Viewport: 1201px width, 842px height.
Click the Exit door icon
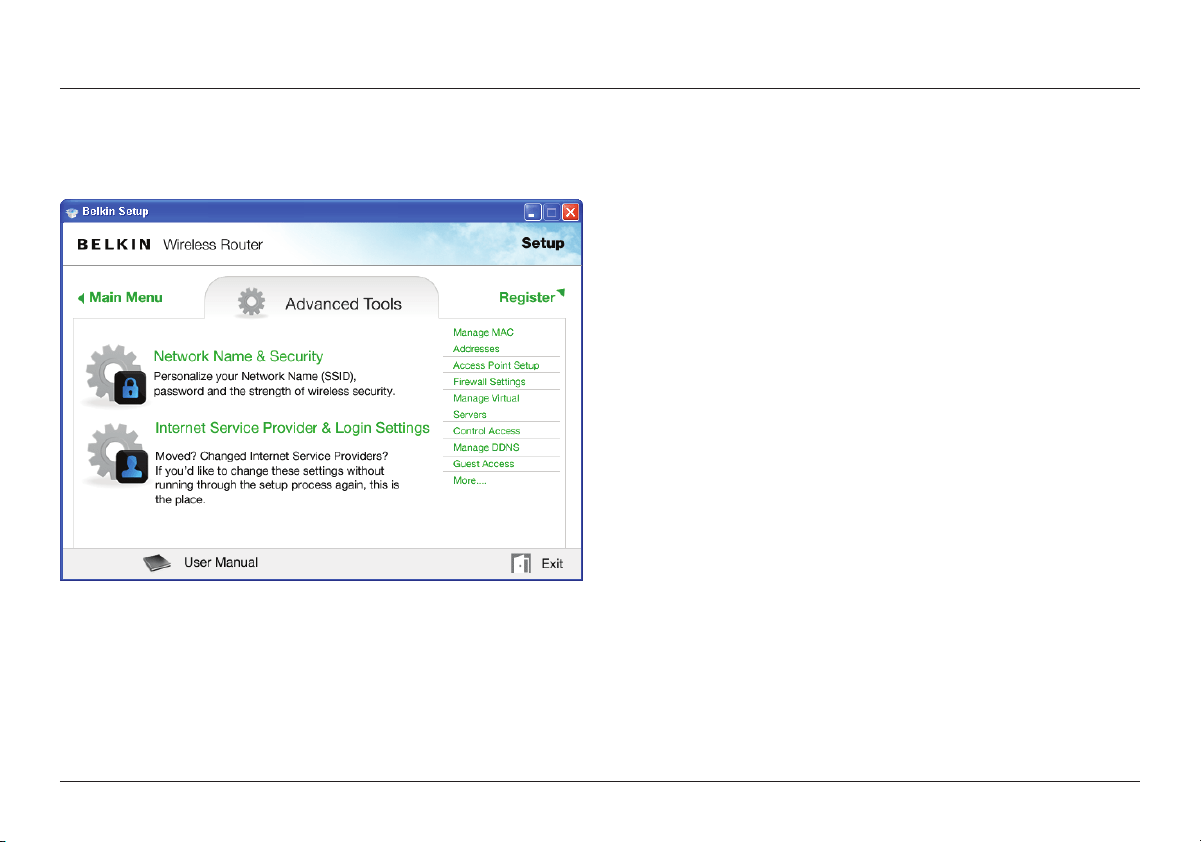(520, 563)
